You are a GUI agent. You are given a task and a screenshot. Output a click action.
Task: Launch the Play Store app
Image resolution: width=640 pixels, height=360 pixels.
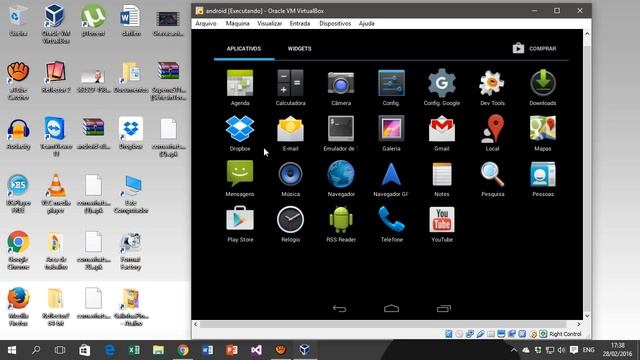click(240, 224)
